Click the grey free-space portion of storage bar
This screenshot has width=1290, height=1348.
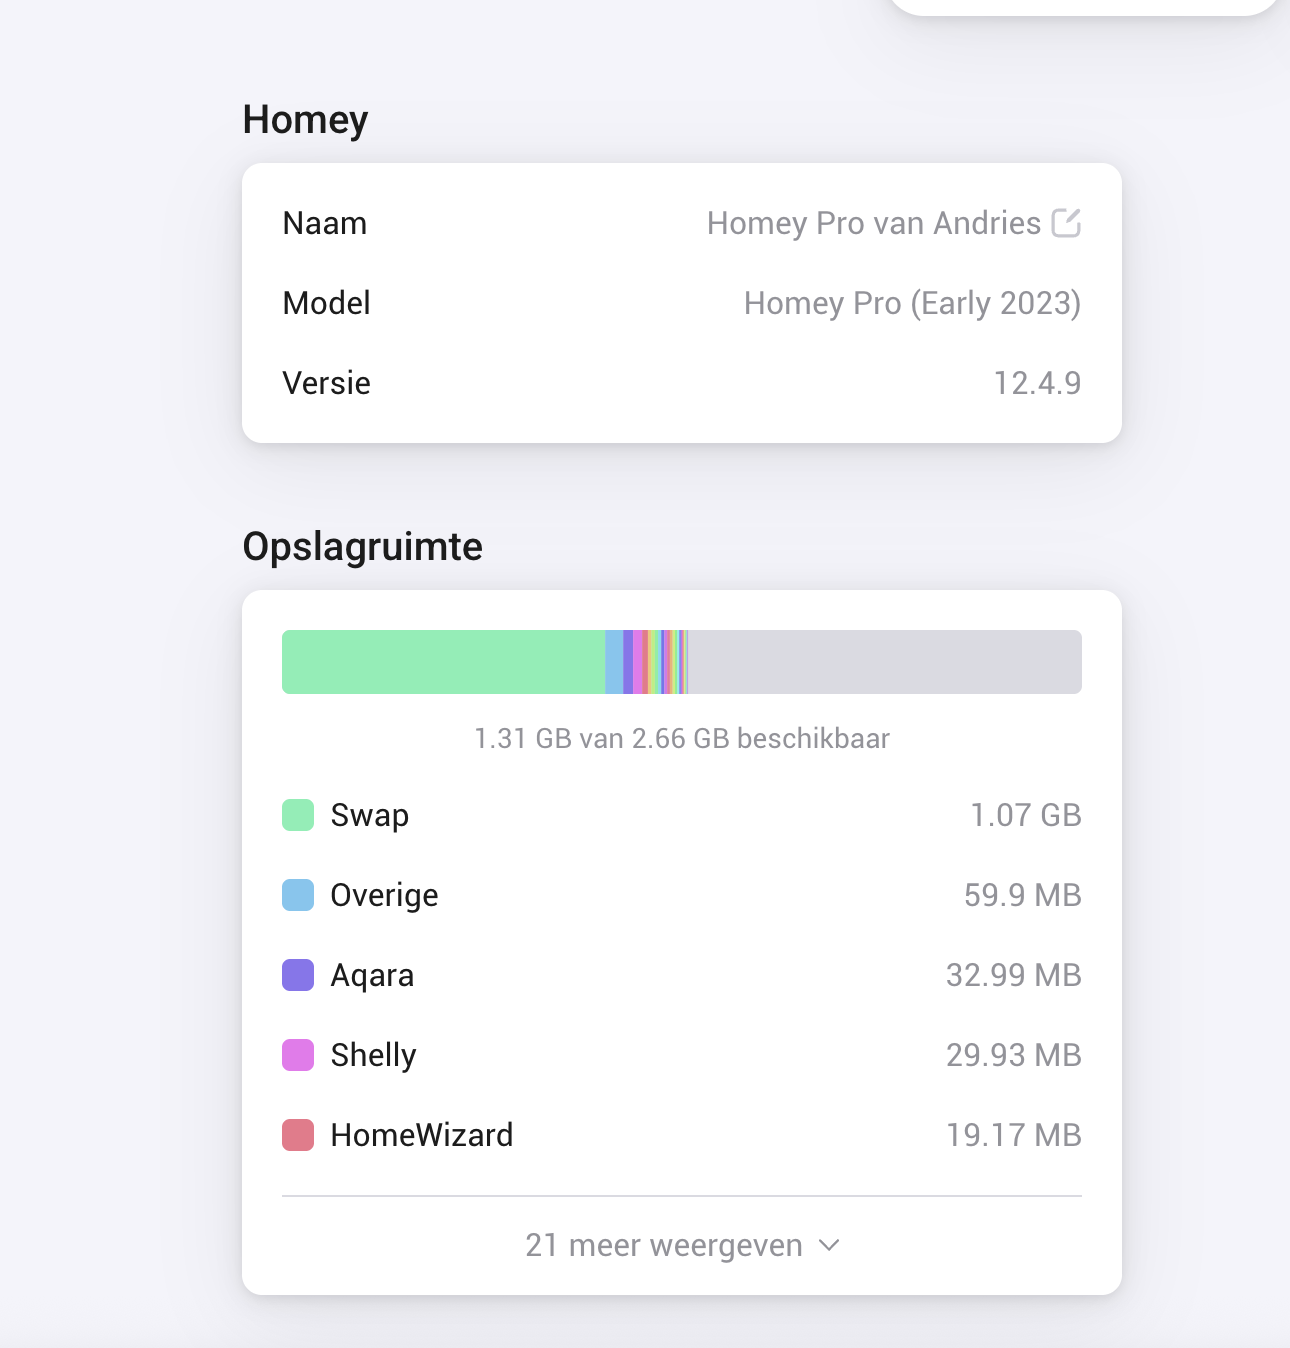tap(885, 662)
